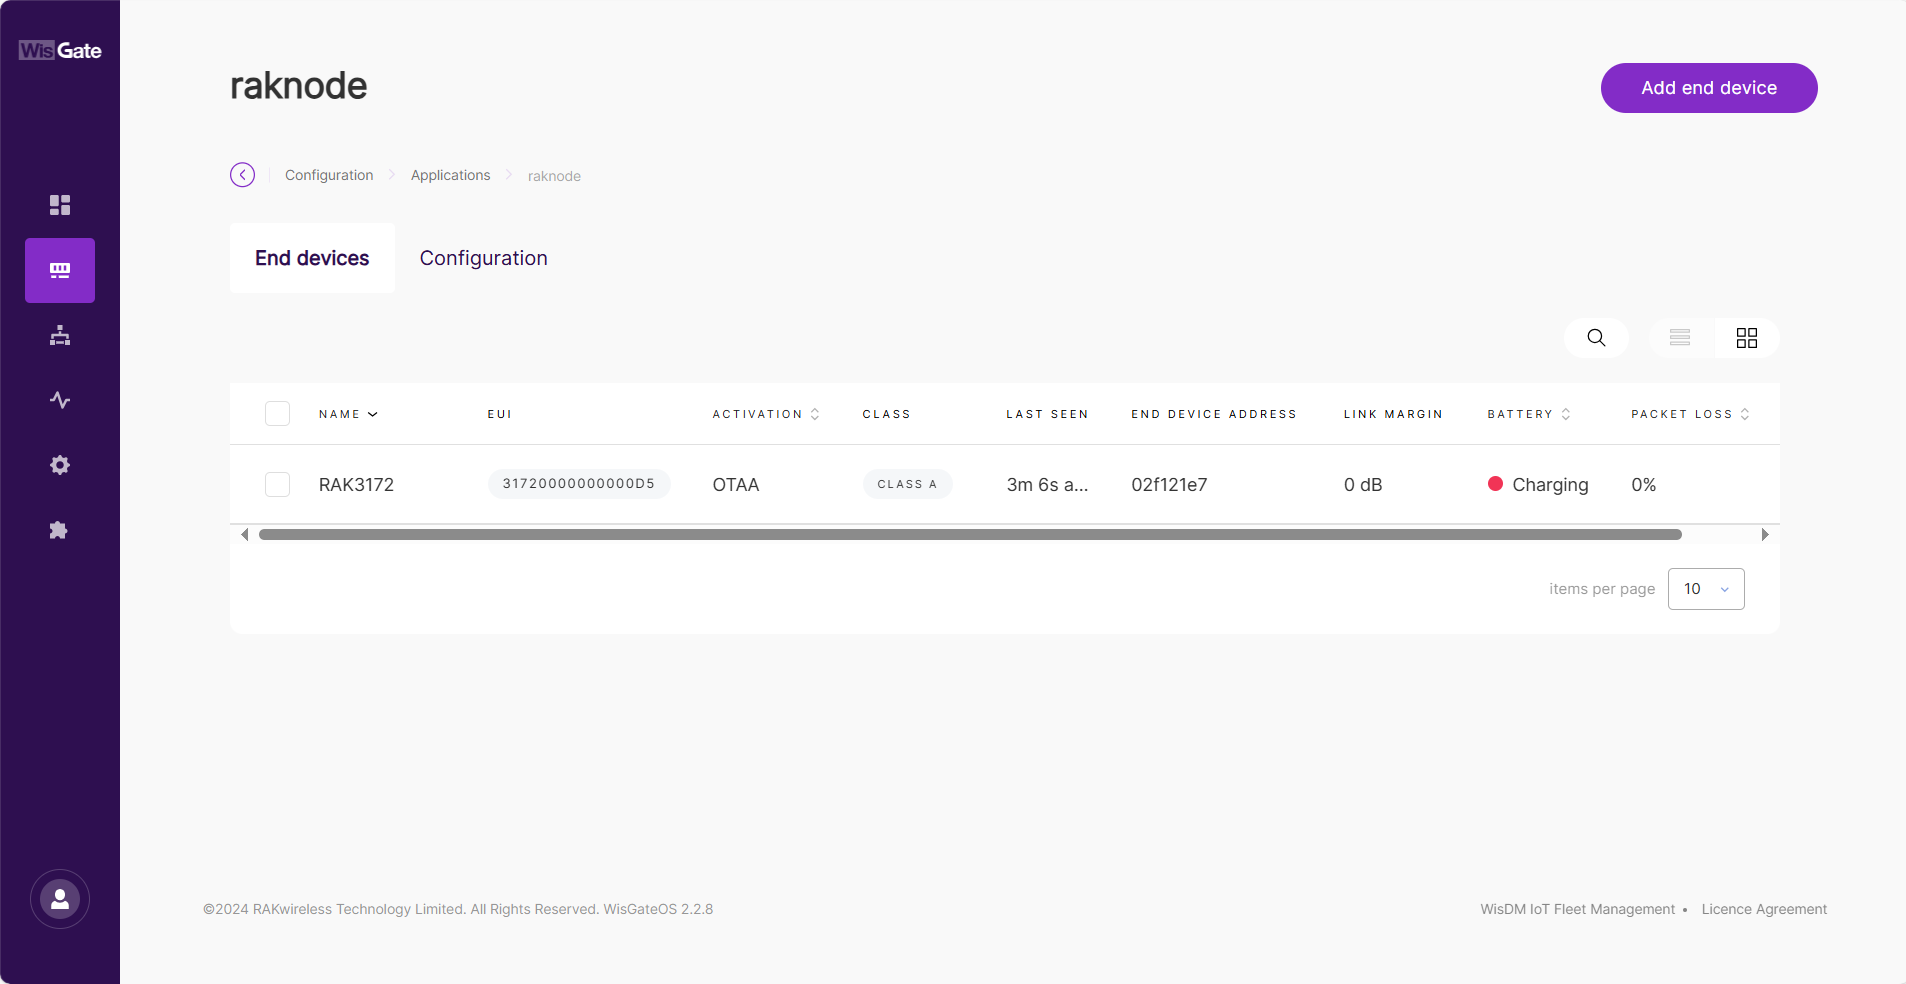Click the search magnifier icon
The image size is (1906, 984).
pyautogui.click(x=1596, y=338)
